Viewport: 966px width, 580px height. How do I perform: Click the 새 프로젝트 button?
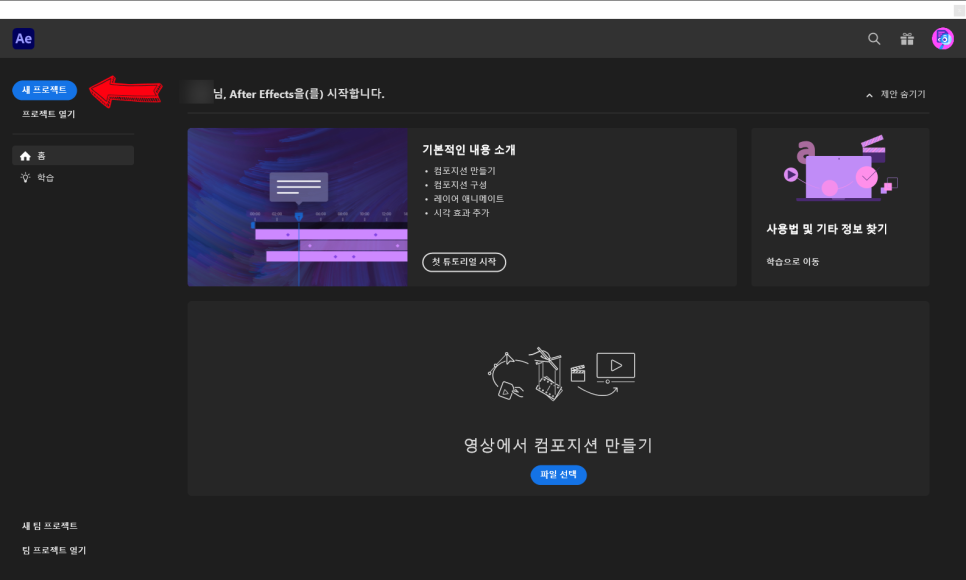click(44, 90)
